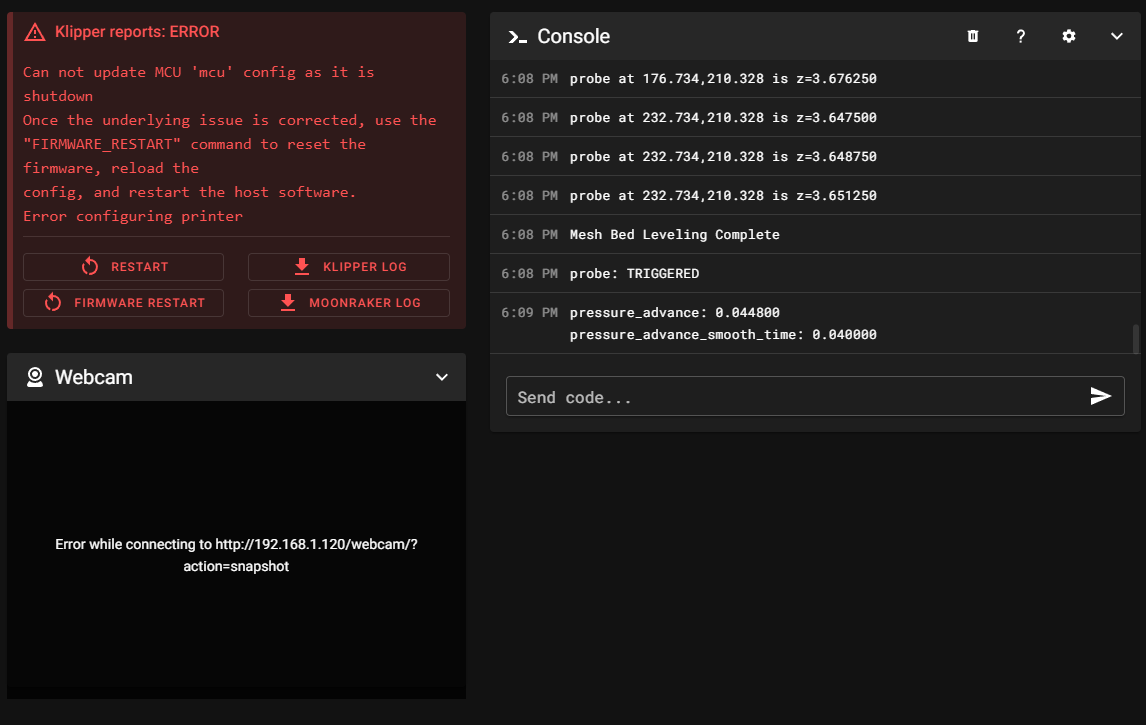
Task: Select probe line z=3.676250
Action: (815, 78)
